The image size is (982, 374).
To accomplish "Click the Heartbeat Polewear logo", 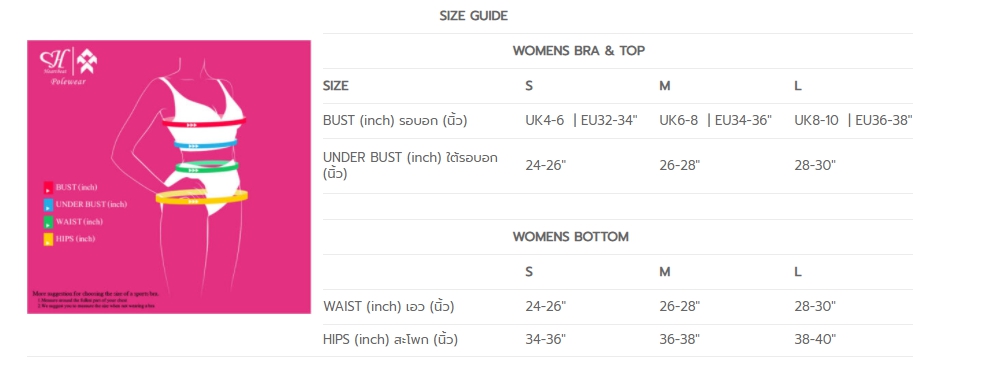I will (68, 66).
